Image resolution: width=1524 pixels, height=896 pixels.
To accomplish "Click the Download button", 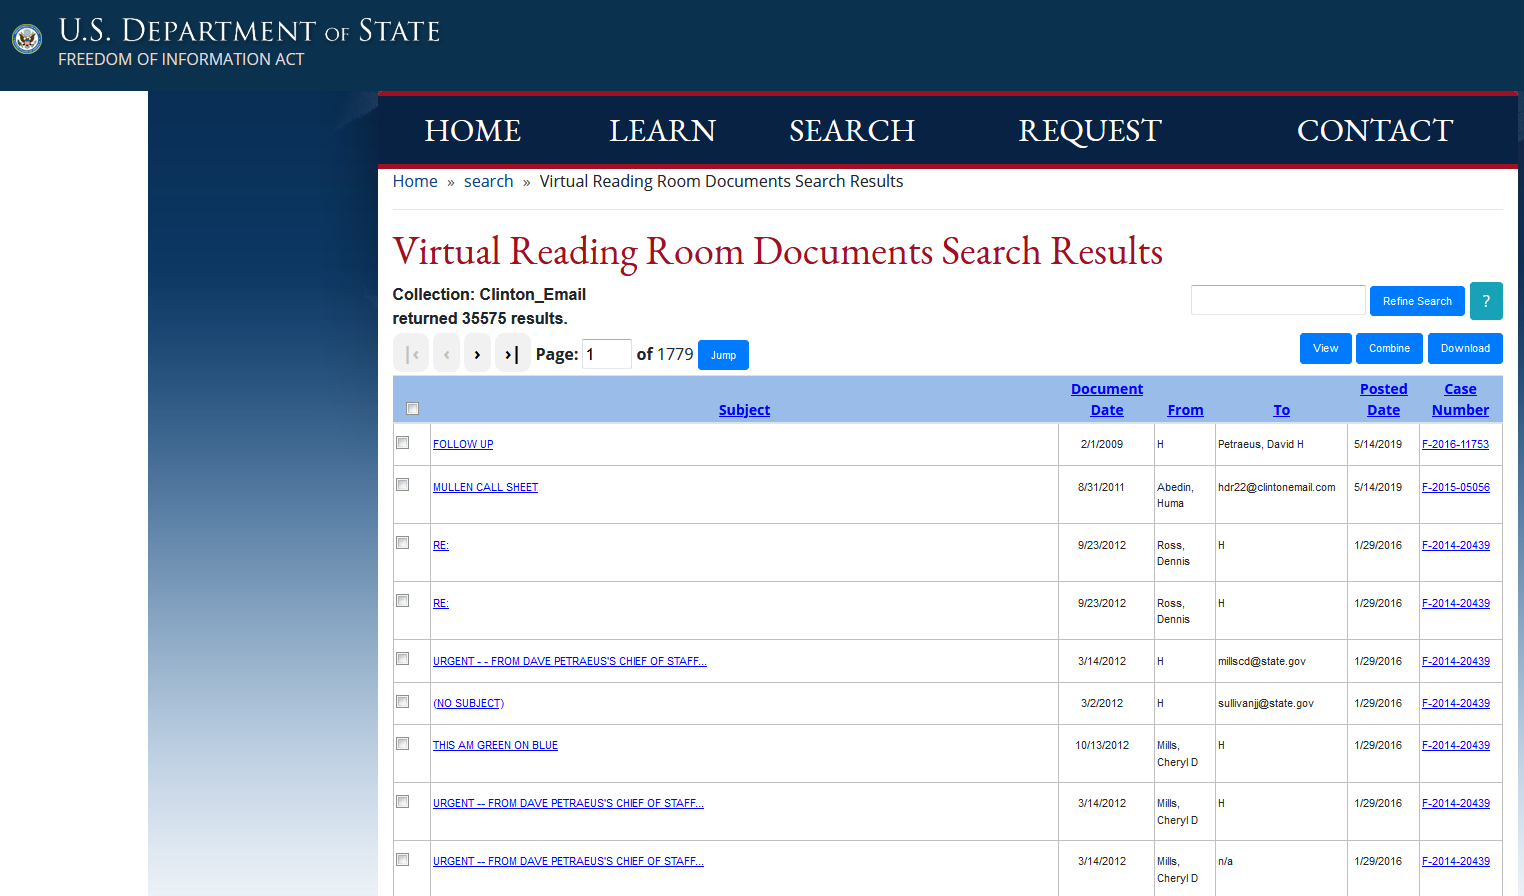I will click(1466, 348).
